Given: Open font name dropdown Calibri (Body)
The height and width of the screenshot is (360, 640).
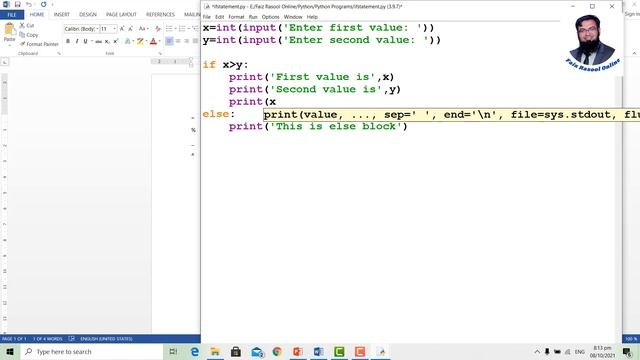Looking at the screenshot, I should 97,29.
